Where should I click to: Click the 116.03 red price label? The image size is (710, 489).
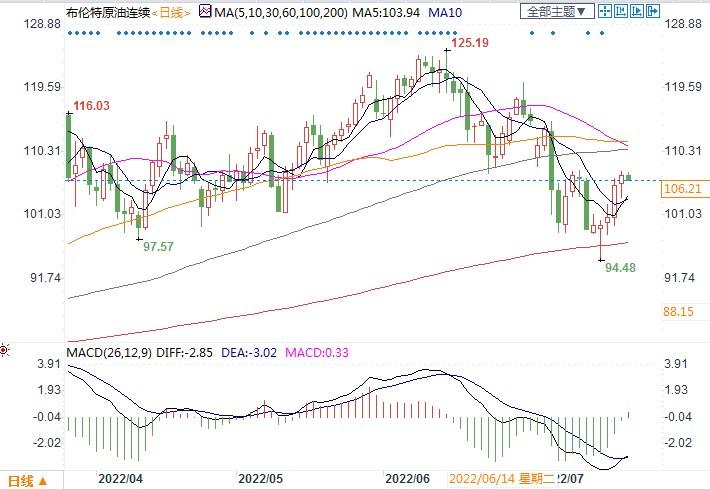coord(90,105)
